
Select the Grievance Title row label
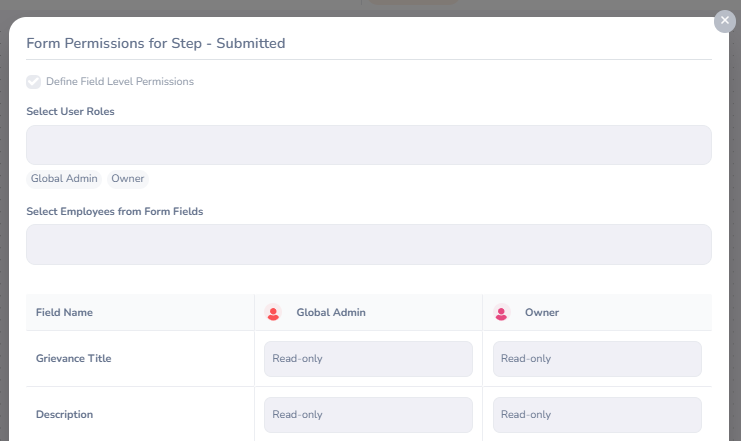tap(73, 359)
